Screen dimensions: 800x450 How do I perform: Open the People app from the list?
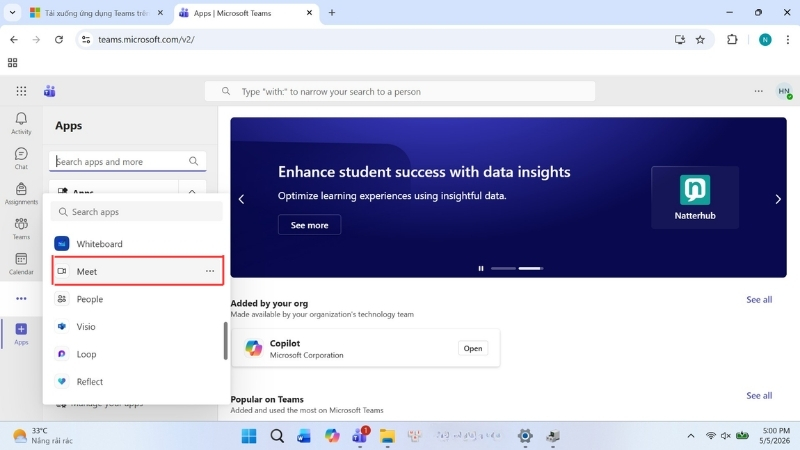click(x=138, y=299)
